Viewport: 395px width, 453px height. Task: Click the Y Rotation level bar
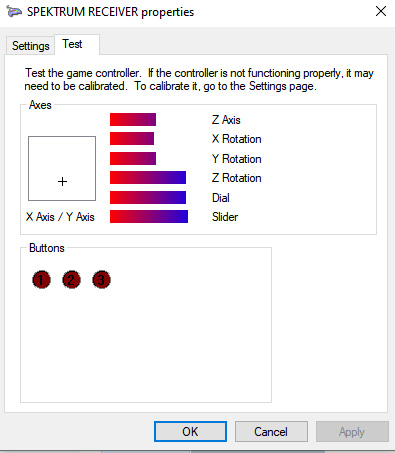coord(133,158)
